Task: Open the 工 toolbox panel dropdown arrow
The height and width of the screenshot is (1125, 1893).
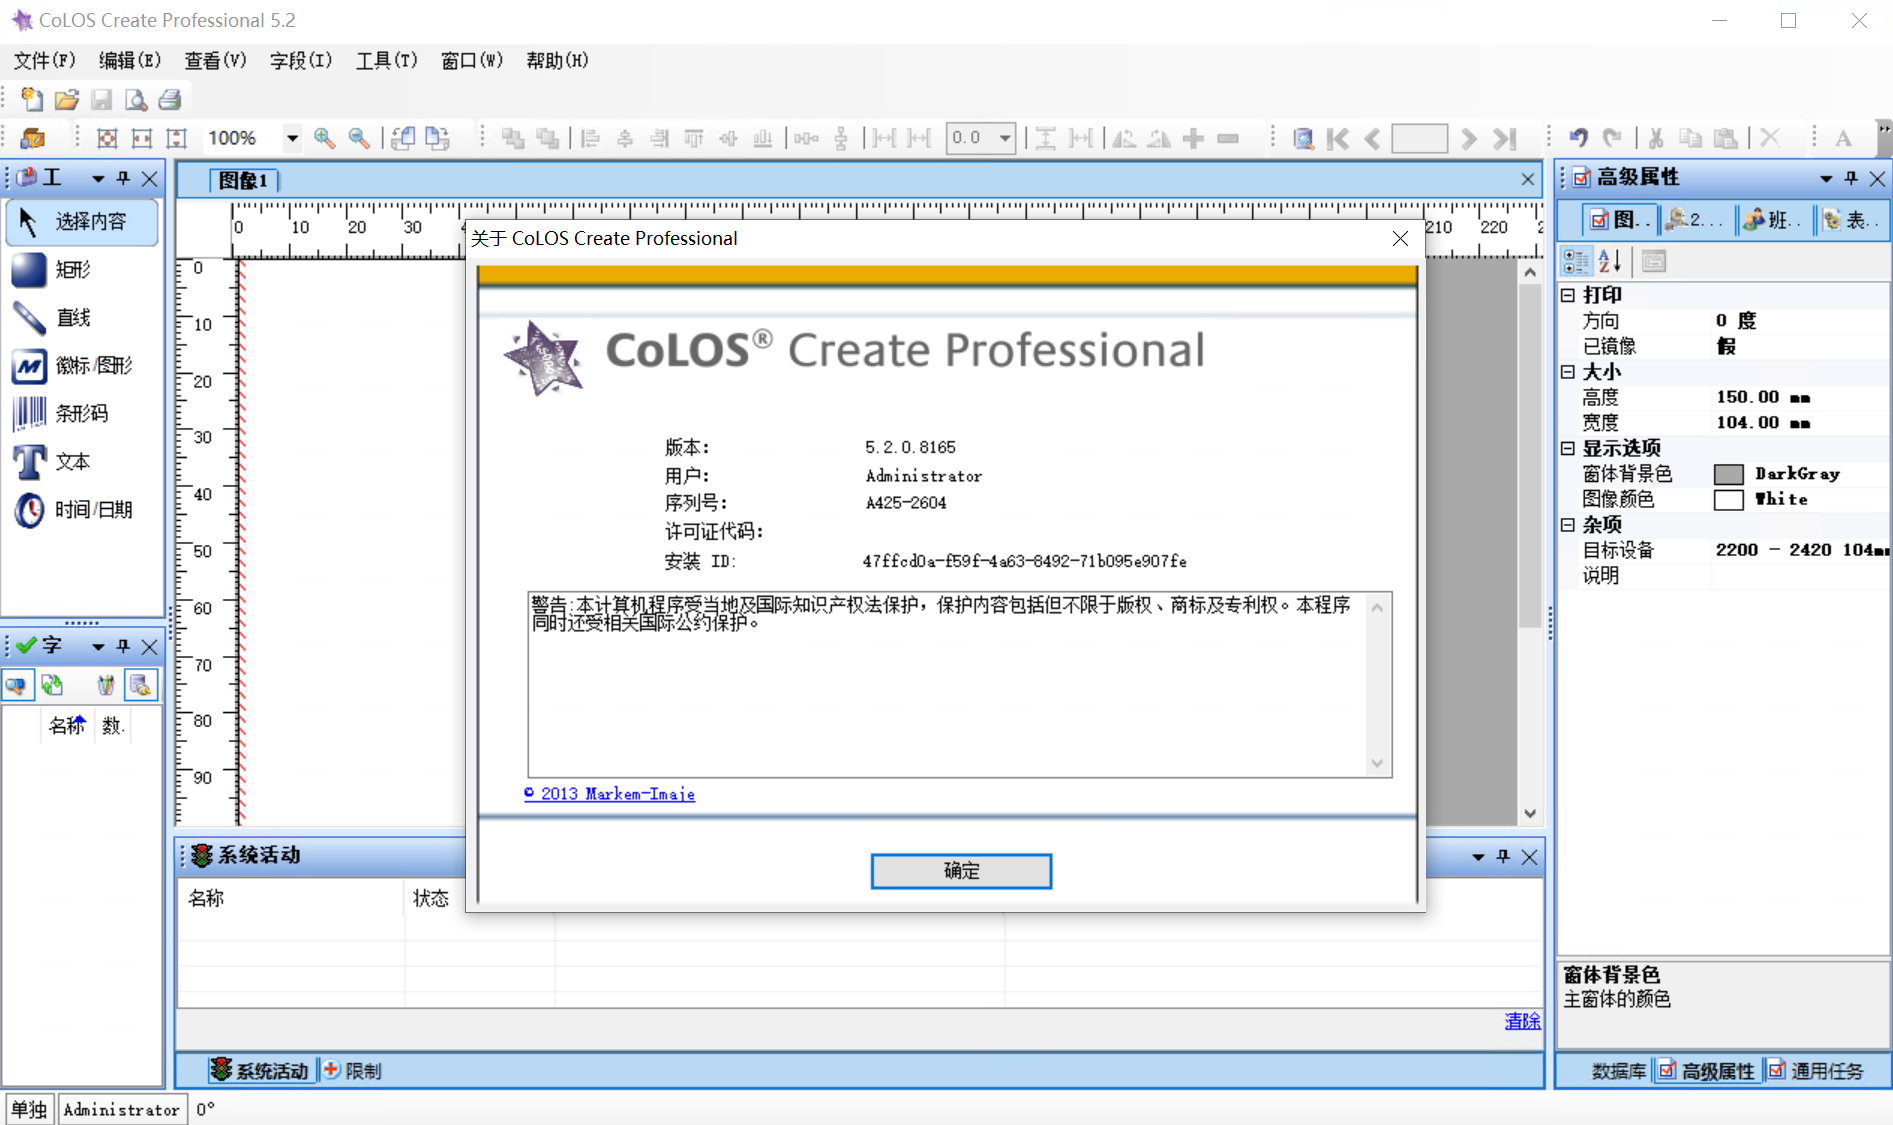Action: click(x=98, y=179)
